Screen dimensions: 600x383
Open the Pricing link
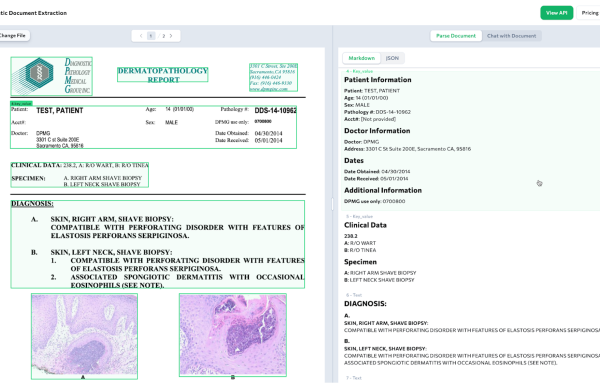[589, 13]
